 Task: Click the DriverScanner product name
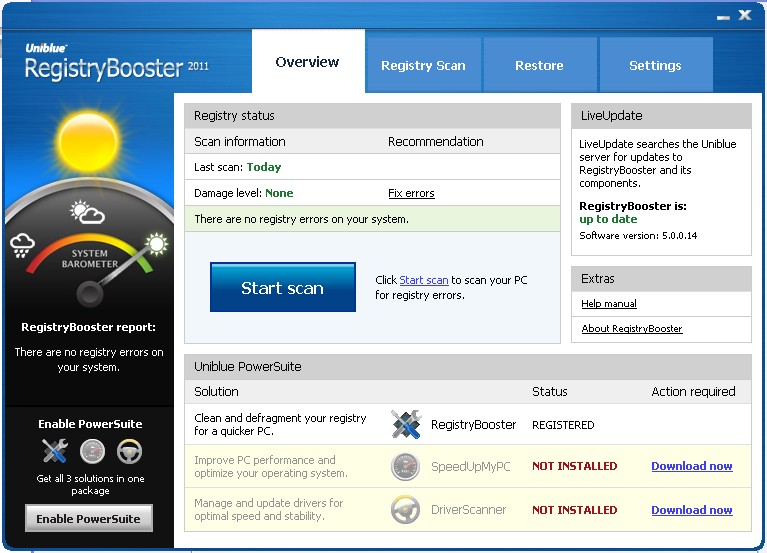coord(469,510)
